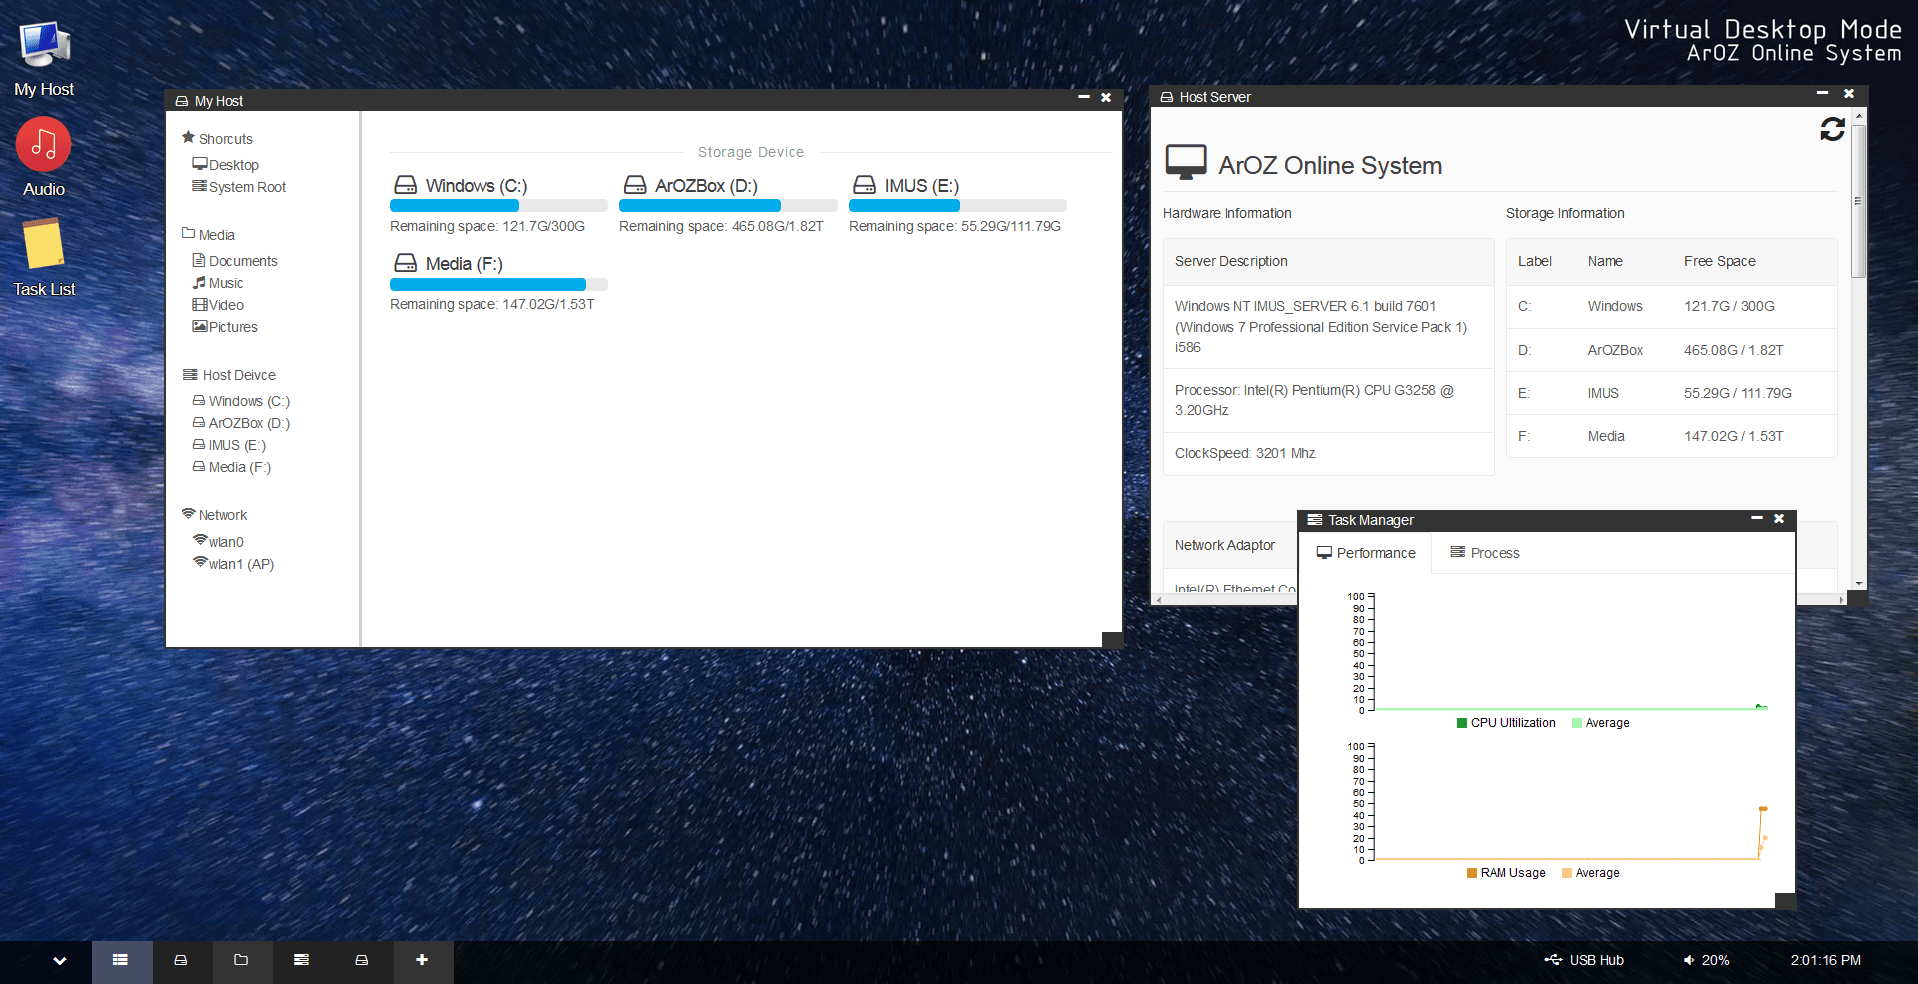Click the plus icon in the taskbar

(x=422, y=960)
